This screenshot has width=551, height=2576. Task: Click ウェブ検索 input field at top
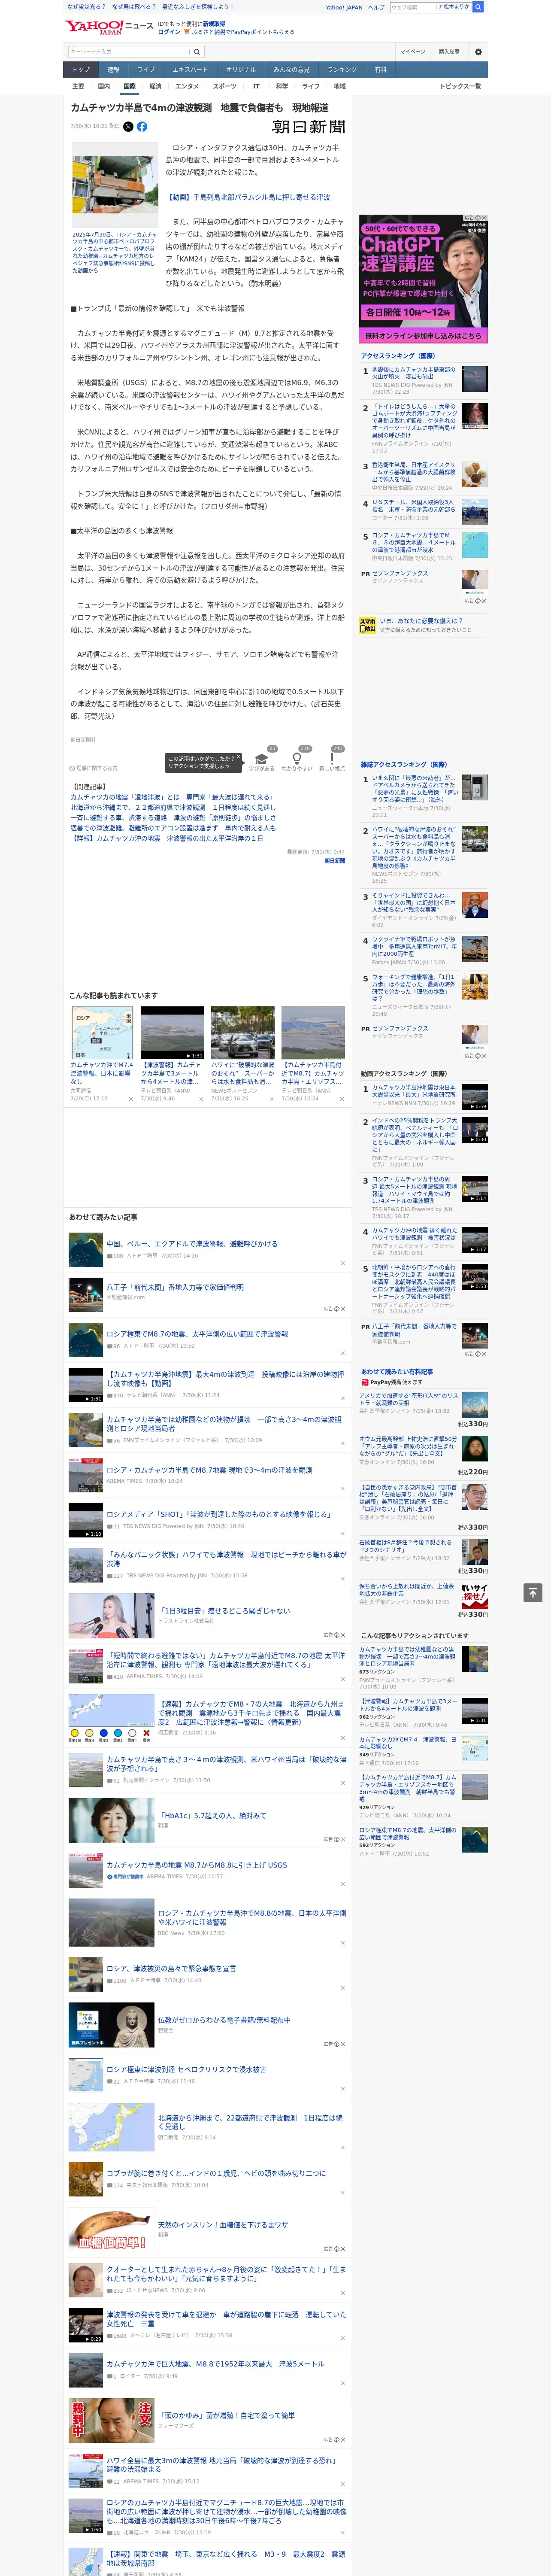tap(413, 7)
